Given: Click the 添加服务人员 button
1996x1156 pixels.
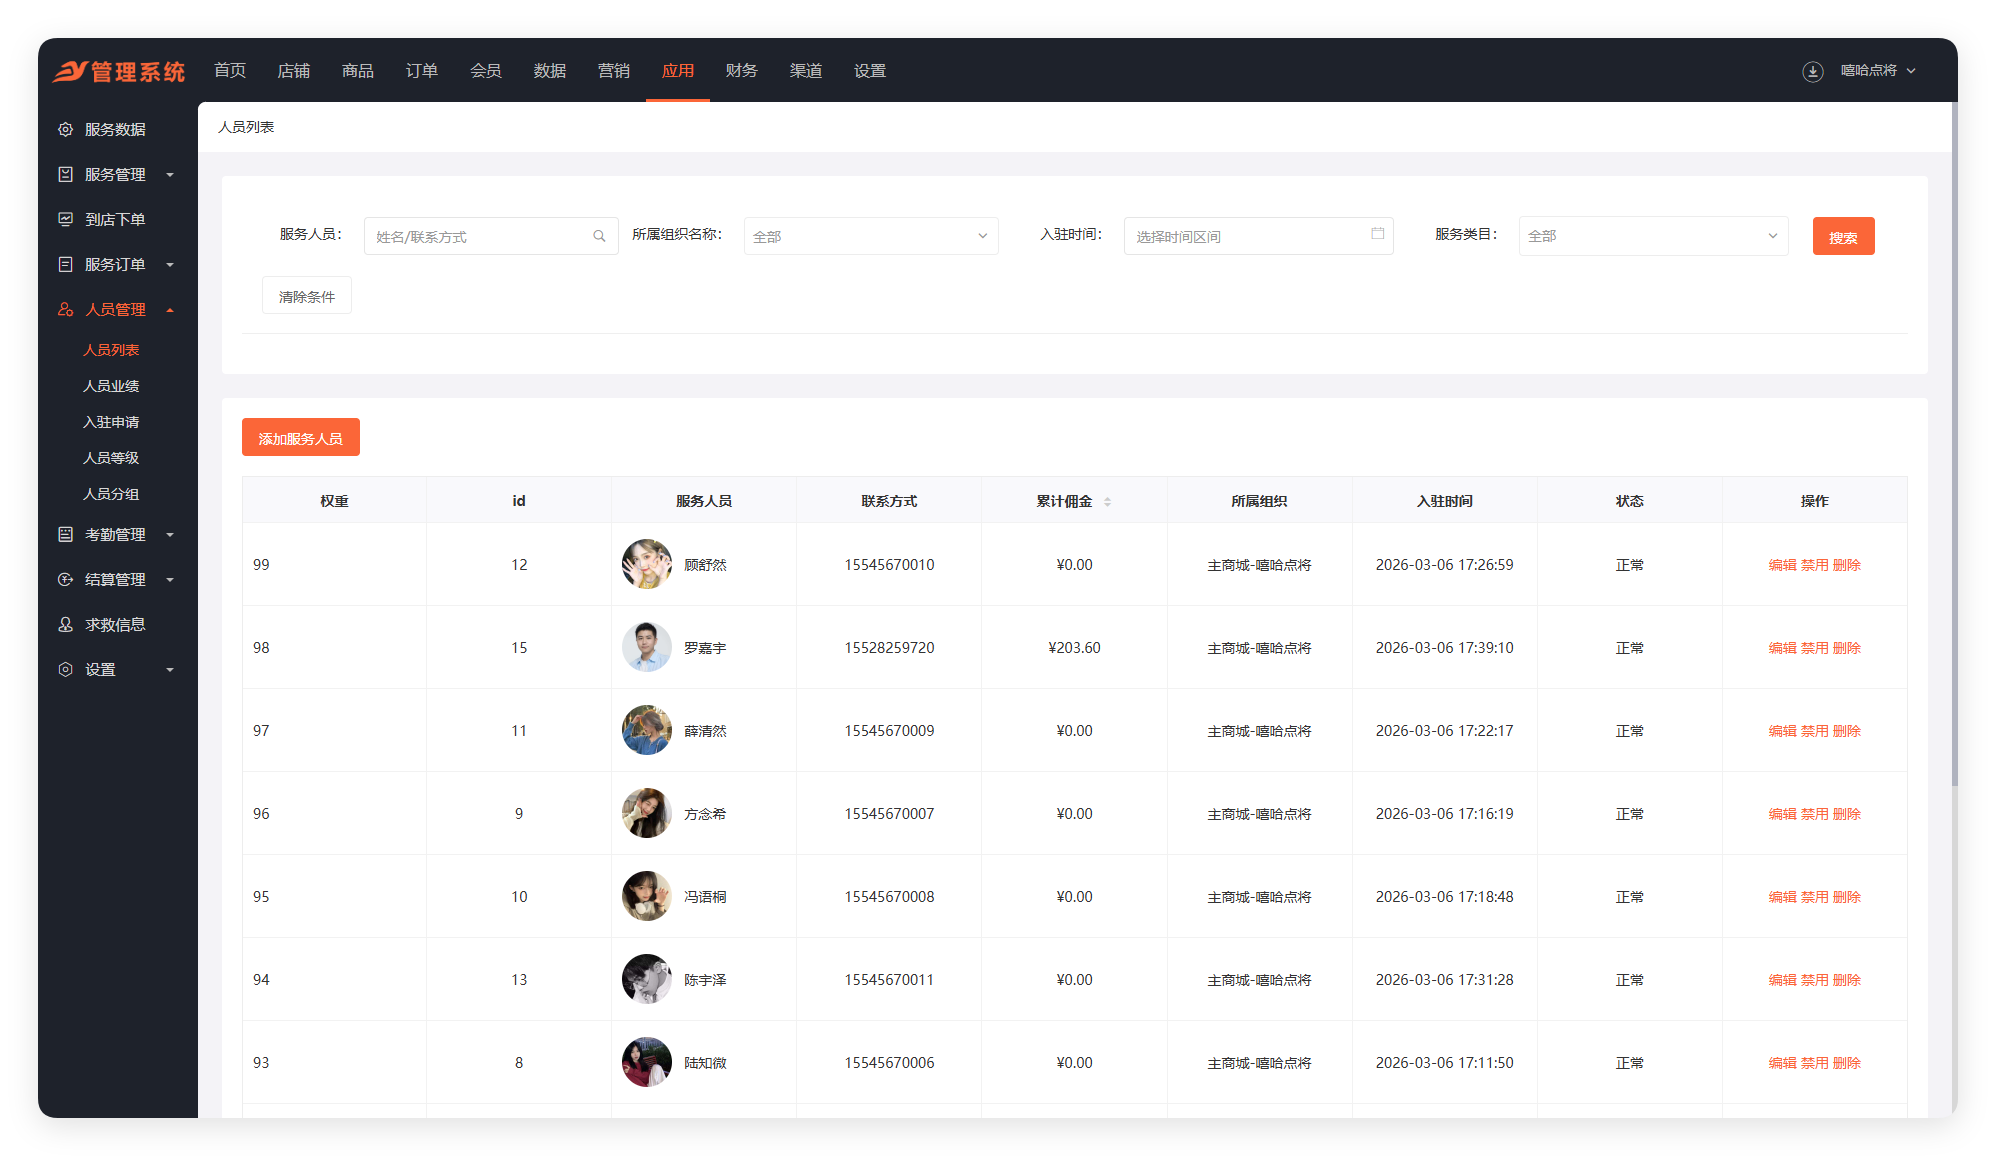Looking at the screenshot, I should 300,438.
